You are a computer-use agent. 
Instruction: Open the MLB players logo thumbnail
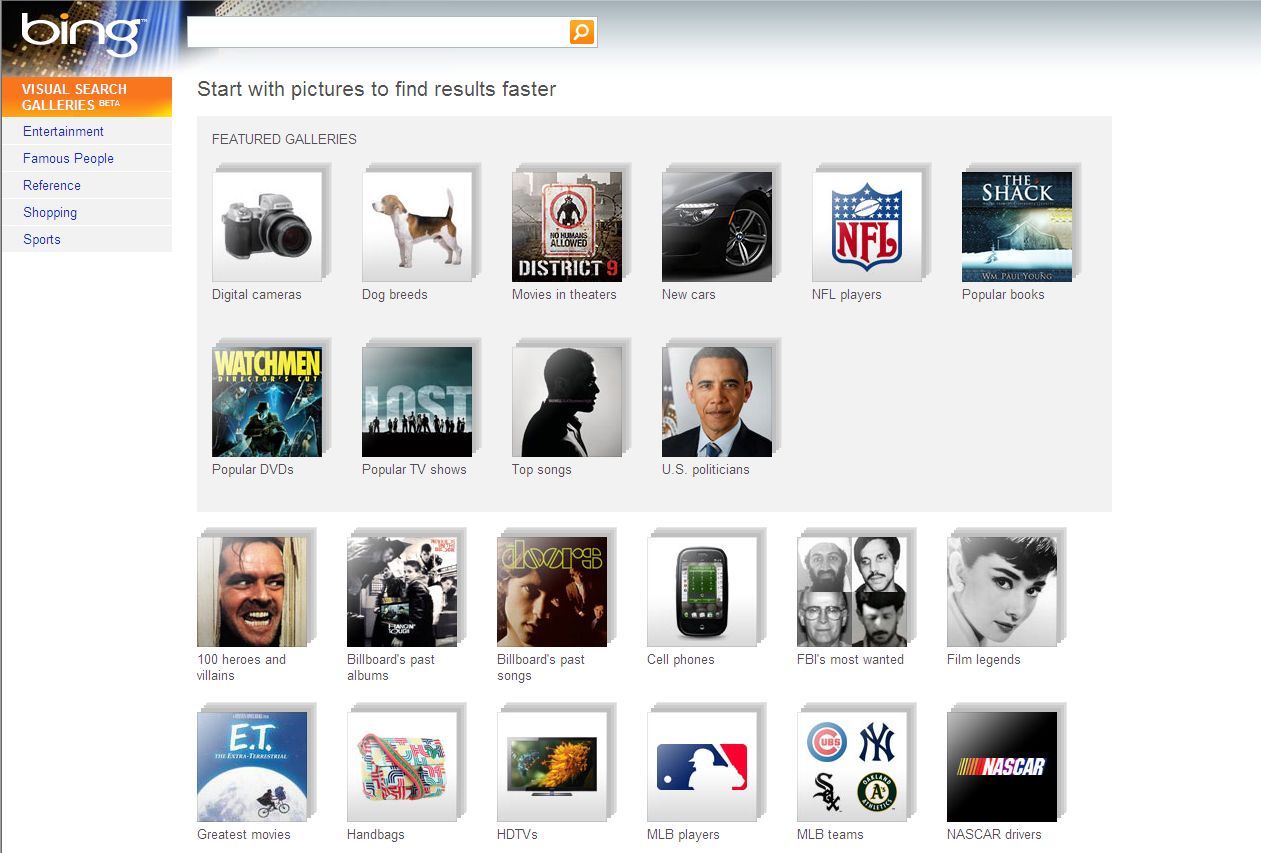coord(702,767)
